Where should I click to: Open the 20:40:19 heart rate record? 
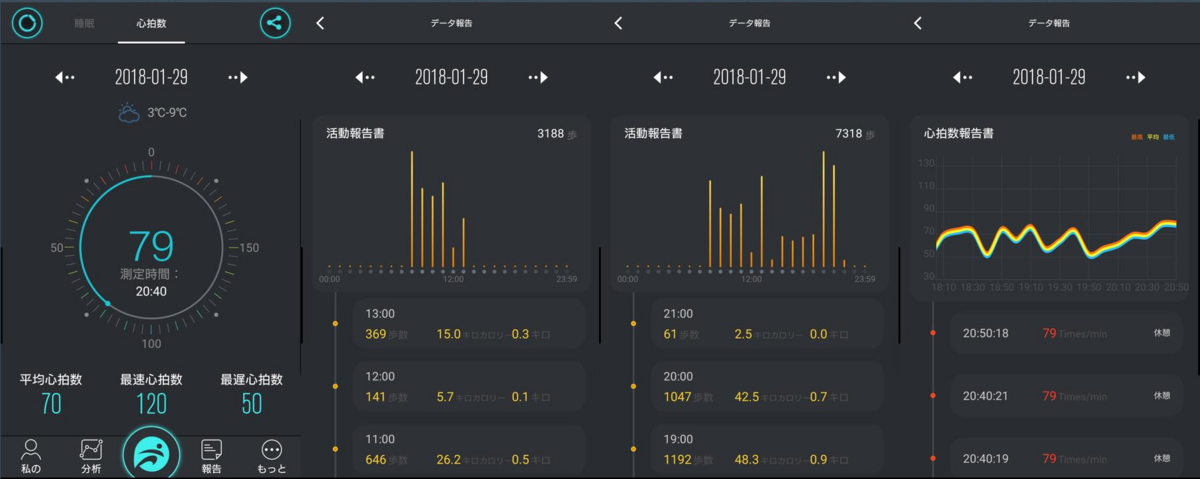[1065, 458]
